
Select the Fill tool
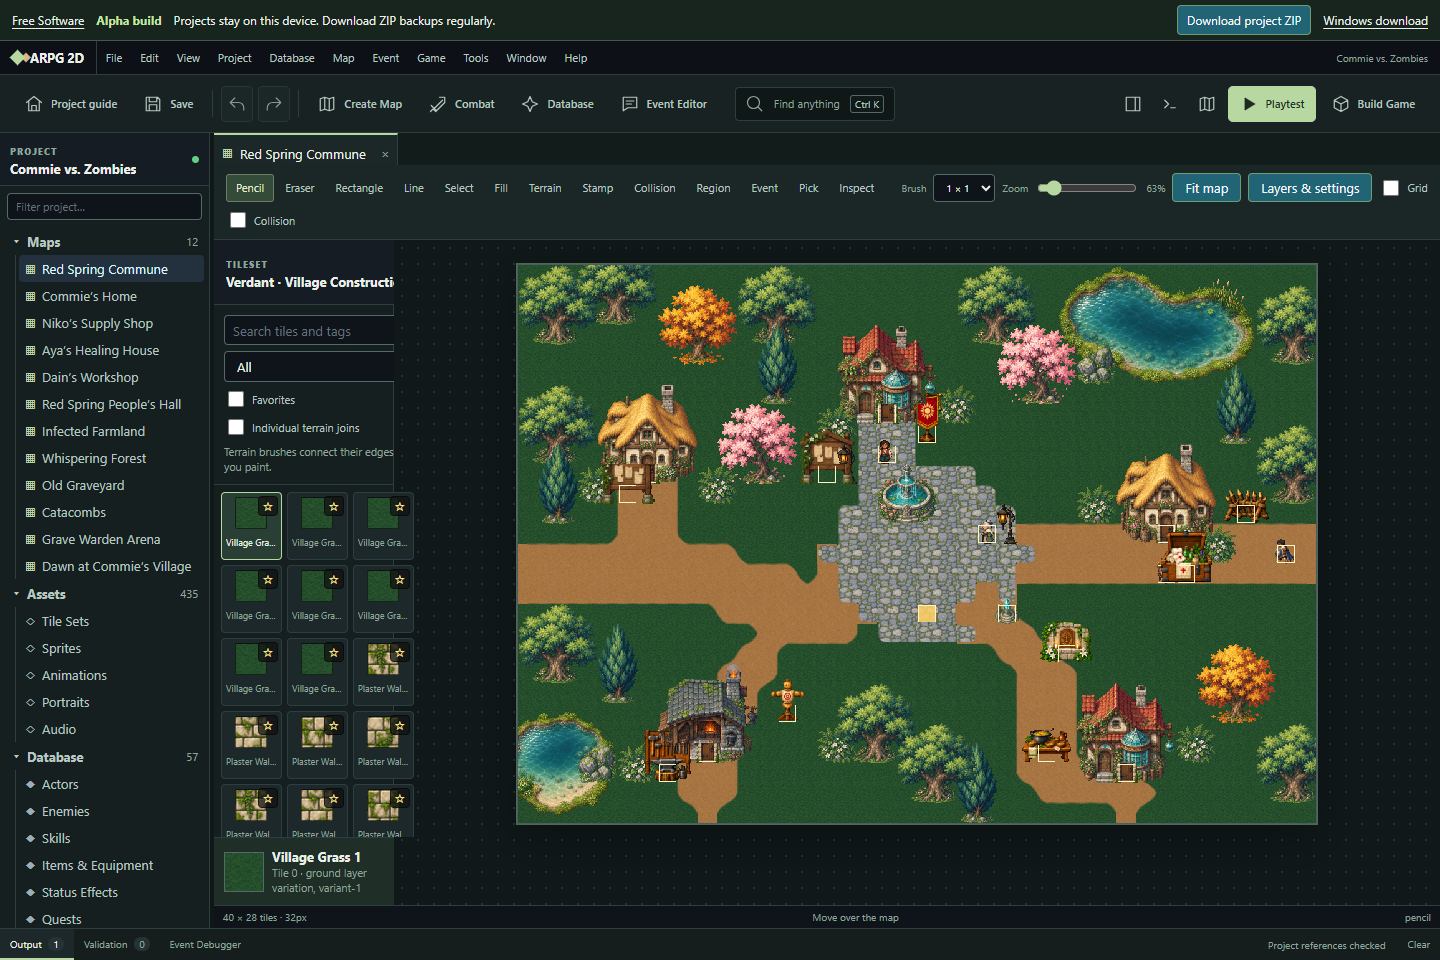501,188
